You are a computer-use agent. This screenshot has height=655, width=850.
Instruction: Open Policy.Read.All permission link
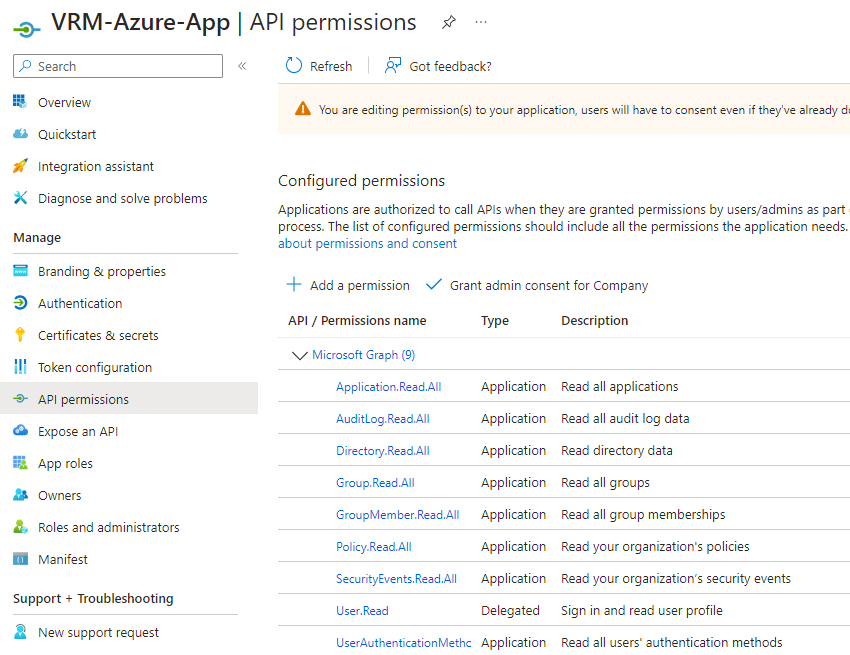(374, 547)
